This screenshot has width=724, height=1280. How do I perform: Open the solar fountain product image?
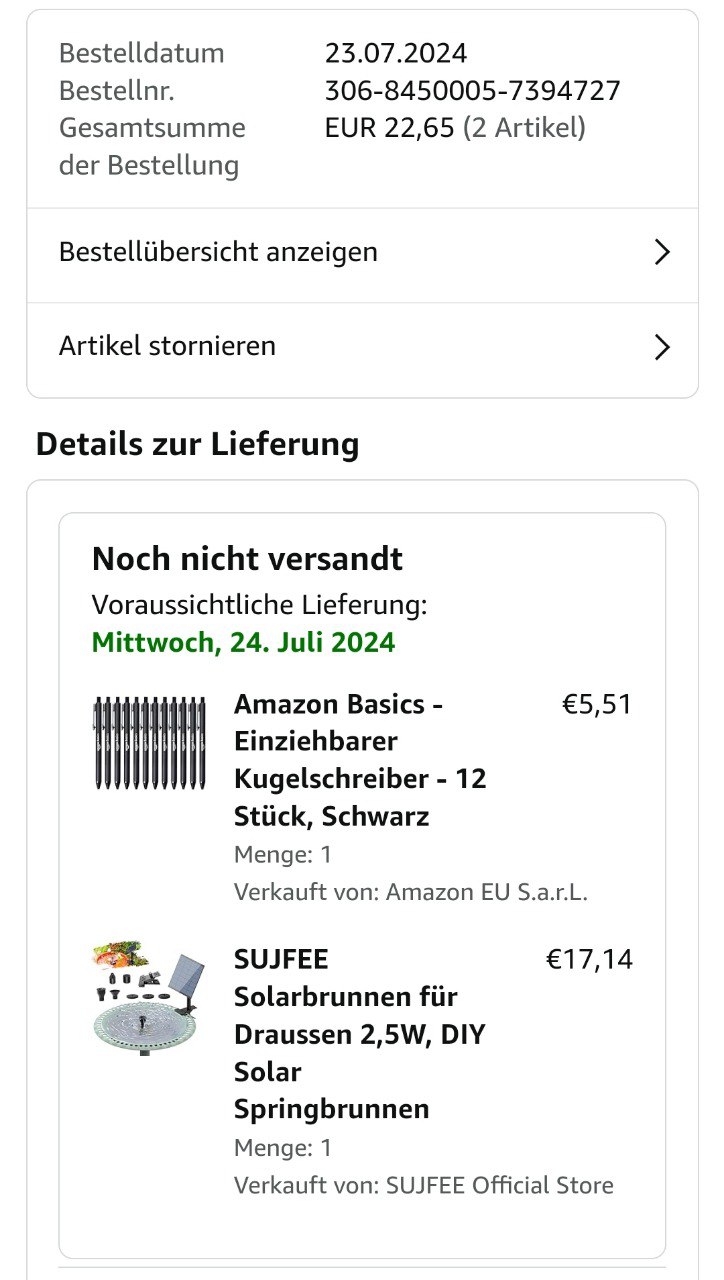pyautogui.click(x=146, y=995)
